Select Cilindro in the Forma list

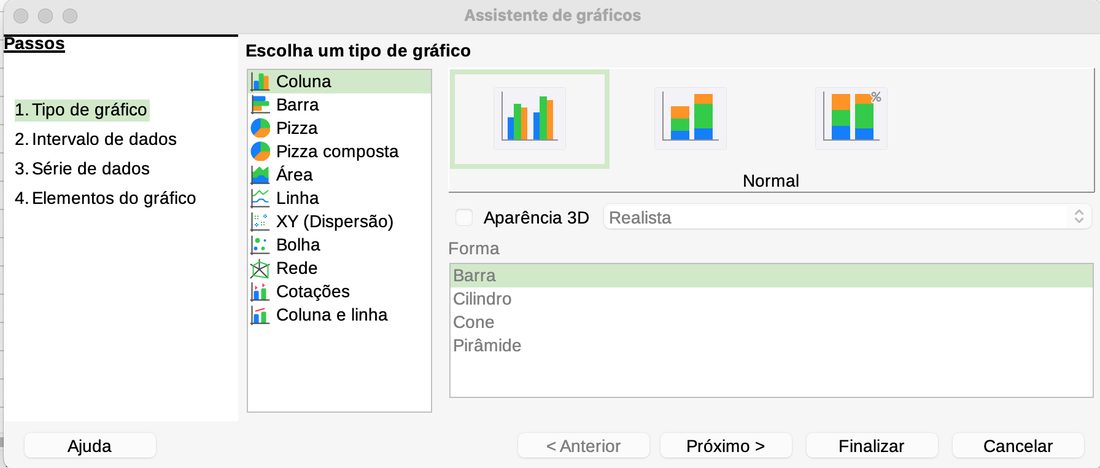coord(771,299)
